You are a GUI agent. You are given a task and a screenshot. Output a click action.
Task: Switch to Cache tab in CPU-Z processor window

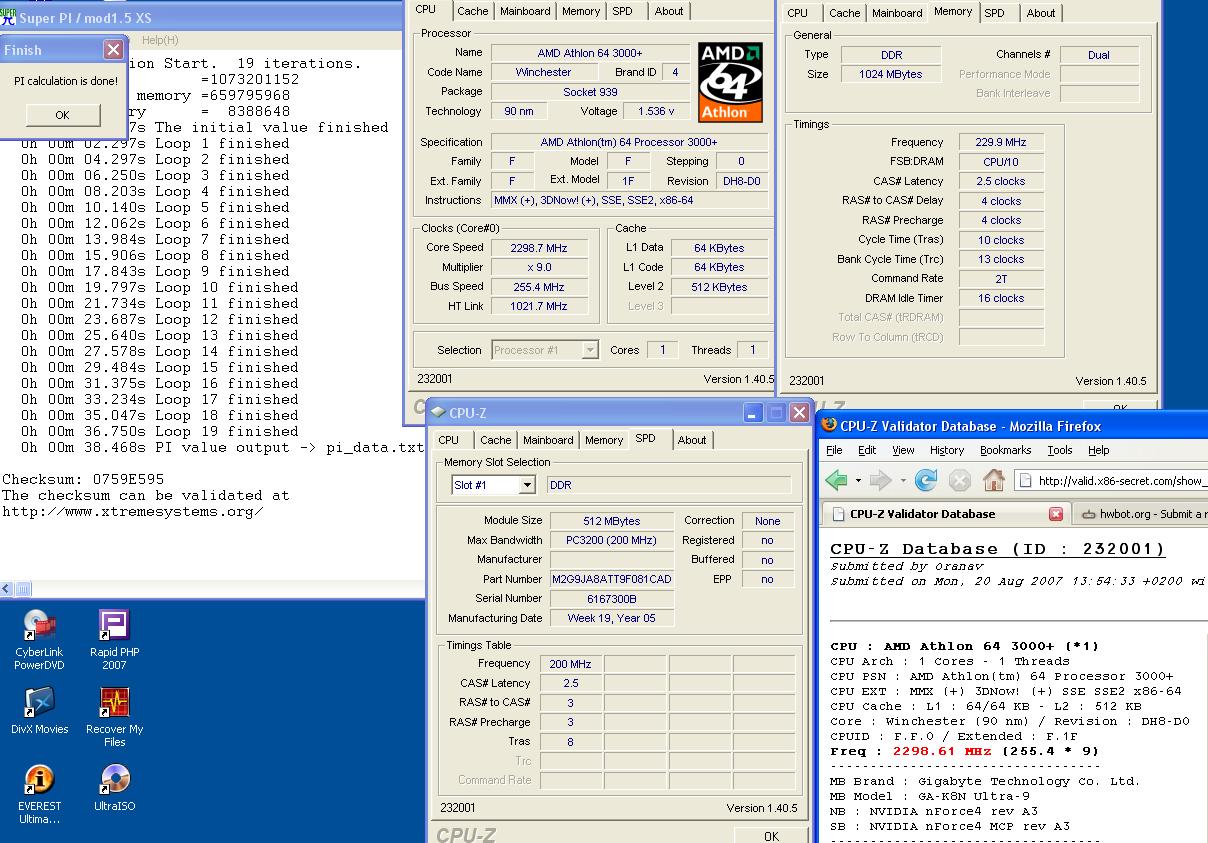click(x=473, y=11)
